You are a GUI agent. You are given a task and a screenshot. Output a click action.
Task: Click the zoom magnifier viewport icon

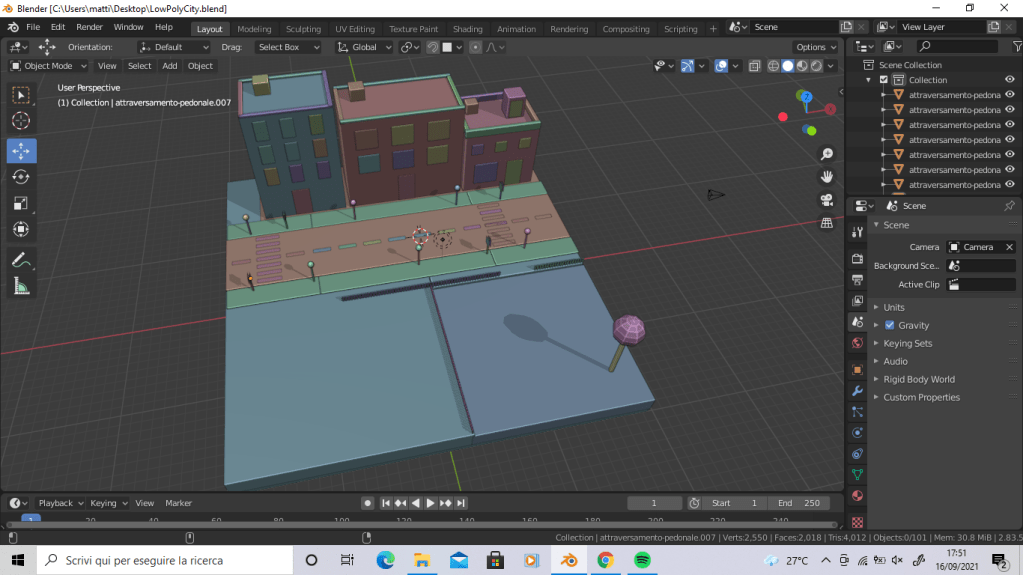[x=827, y=154]
